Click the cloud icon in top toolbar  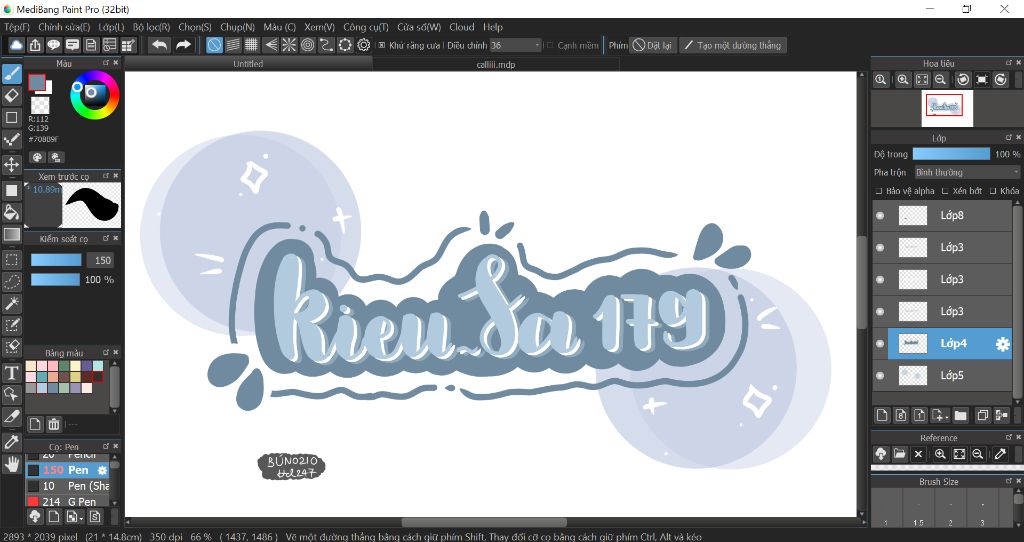click(x=16, y=45)
